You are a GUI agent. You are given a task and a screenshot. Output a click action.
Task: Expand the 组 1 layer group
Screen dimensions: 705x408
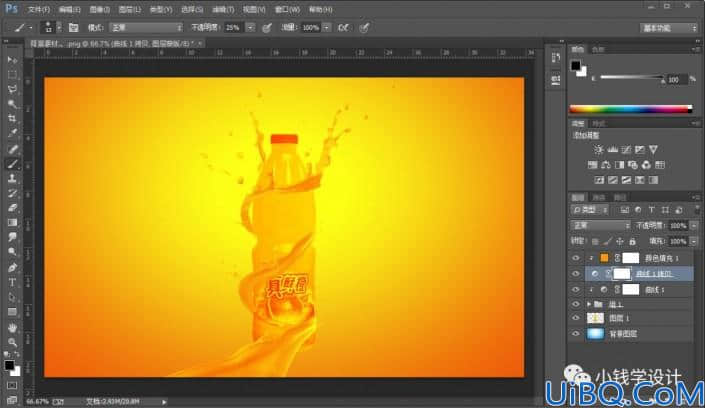589,305
